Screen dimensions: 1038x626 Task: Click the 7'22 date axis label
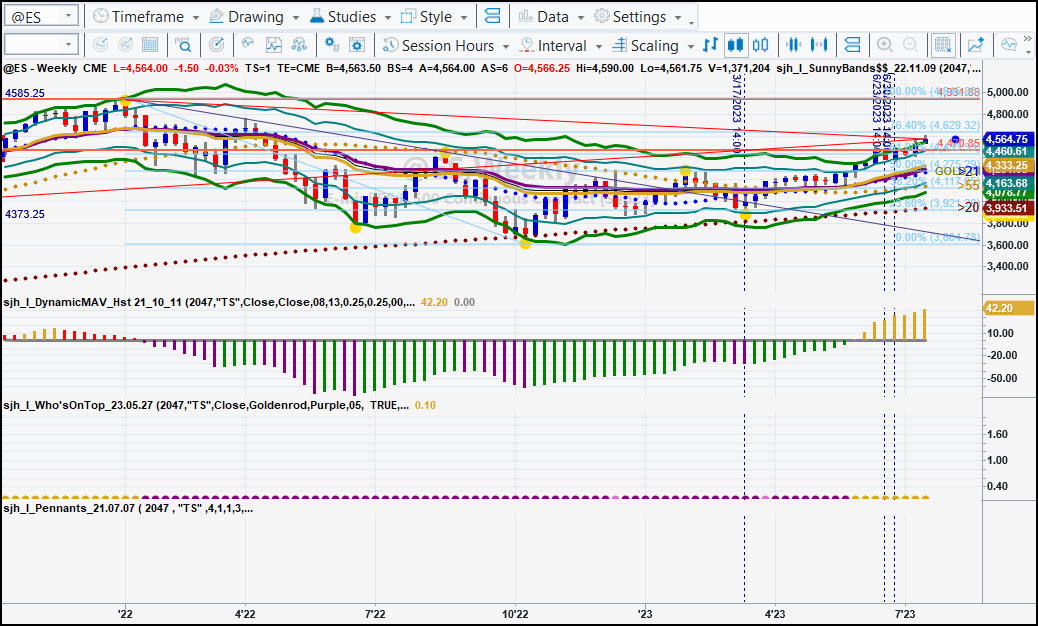[x=375, y=614]
